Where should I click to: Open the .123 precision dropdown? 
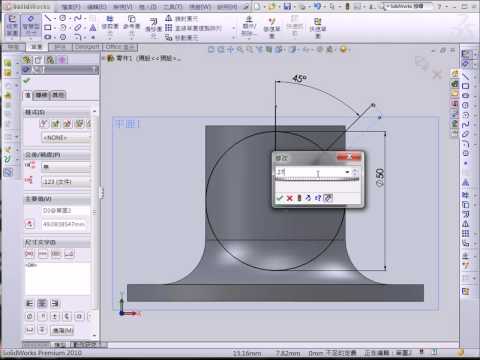click(x=66, y=182)
